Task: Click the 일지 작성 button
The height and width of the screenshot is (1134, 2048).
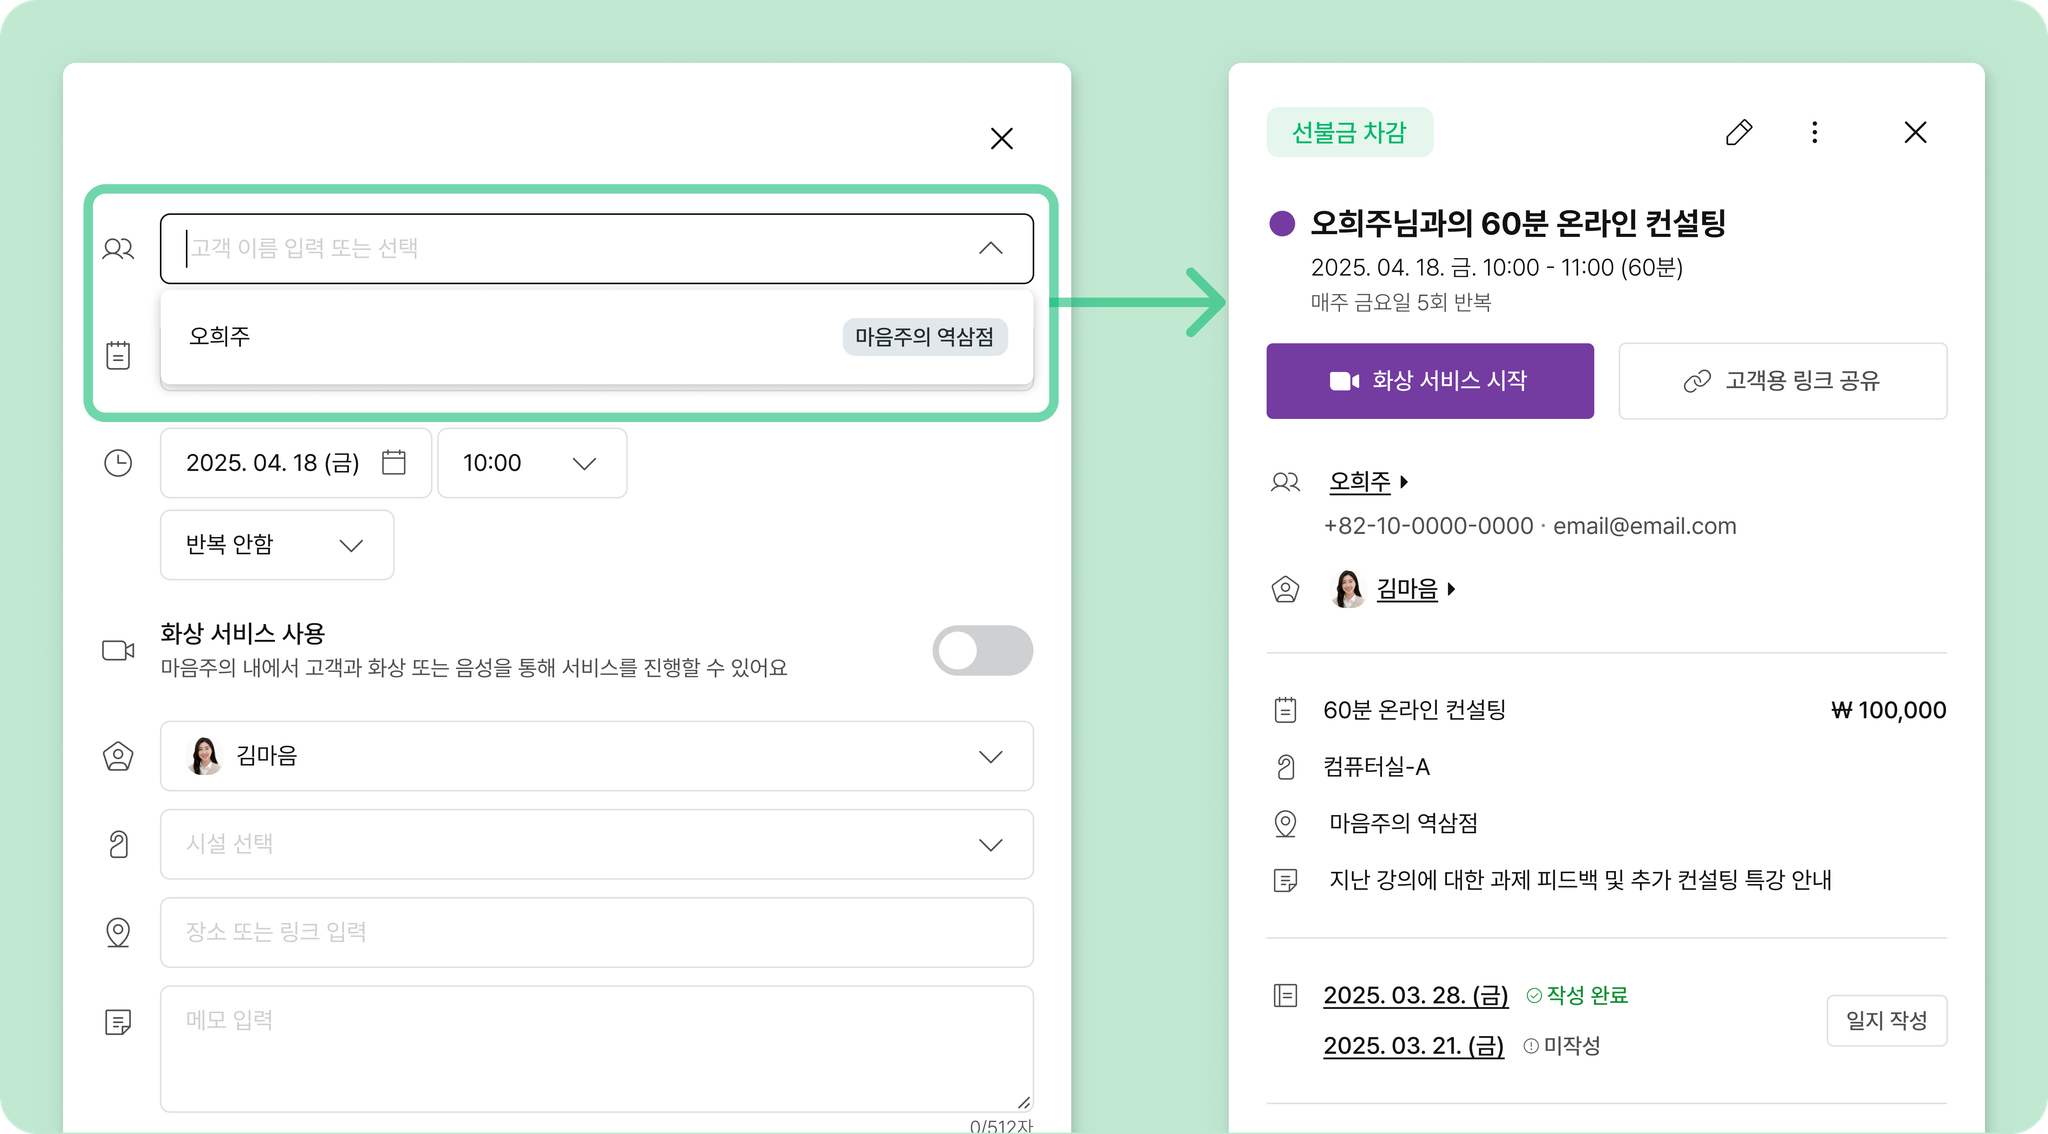Action: coord(1887,1021)
